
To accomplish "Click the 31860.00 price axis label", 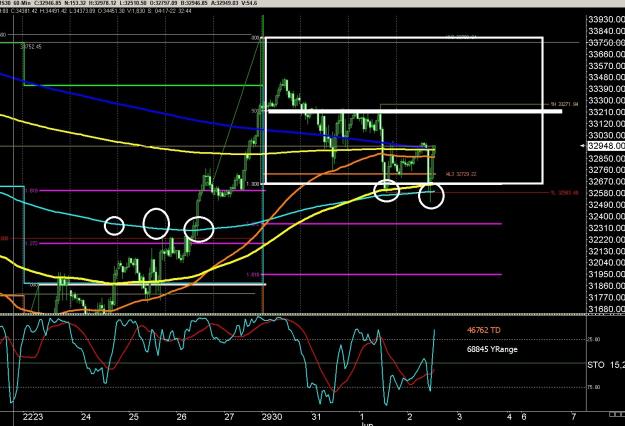I will point(606,286).
